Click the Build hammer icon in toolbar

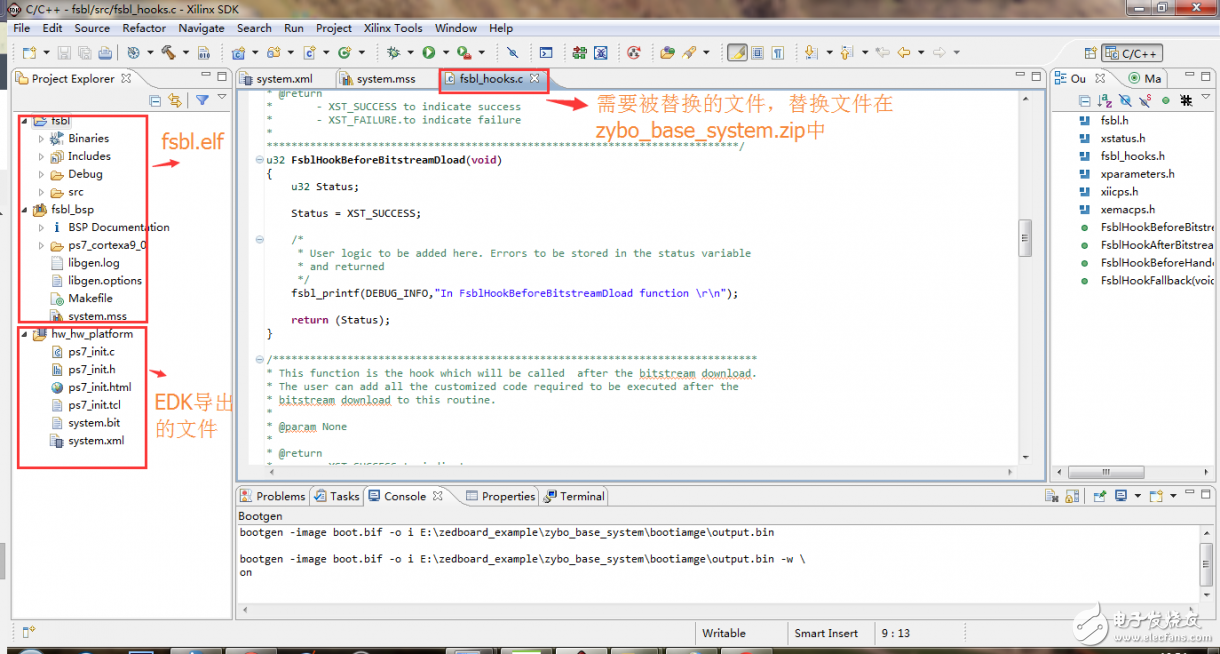(x=168, y=52)
